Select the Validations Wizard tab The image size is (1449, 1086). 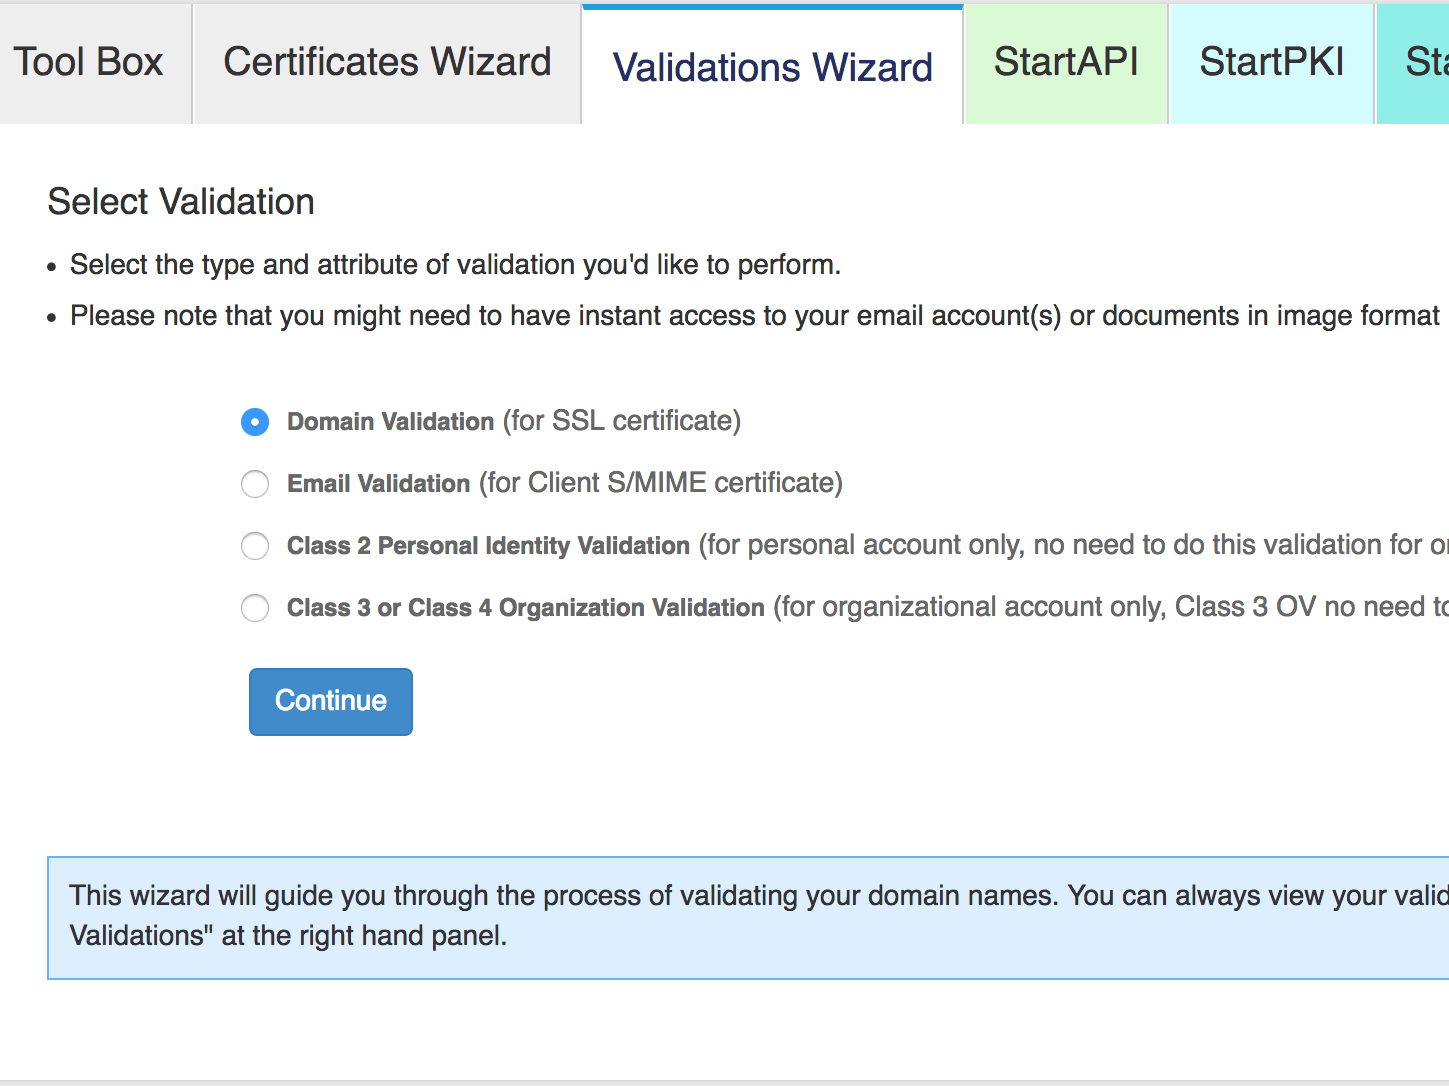772,67
